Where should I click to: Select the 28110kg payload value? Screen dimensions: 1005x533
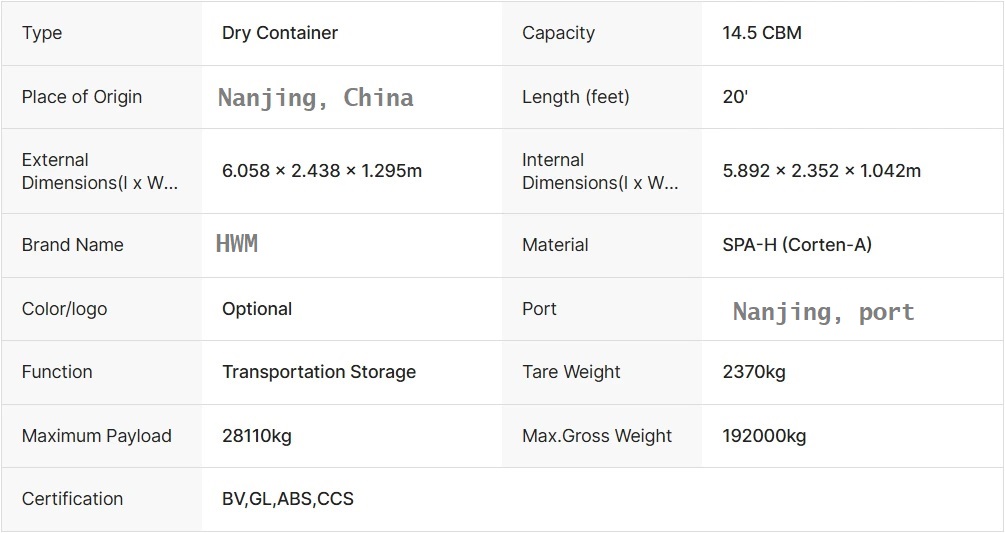[257, 436]
